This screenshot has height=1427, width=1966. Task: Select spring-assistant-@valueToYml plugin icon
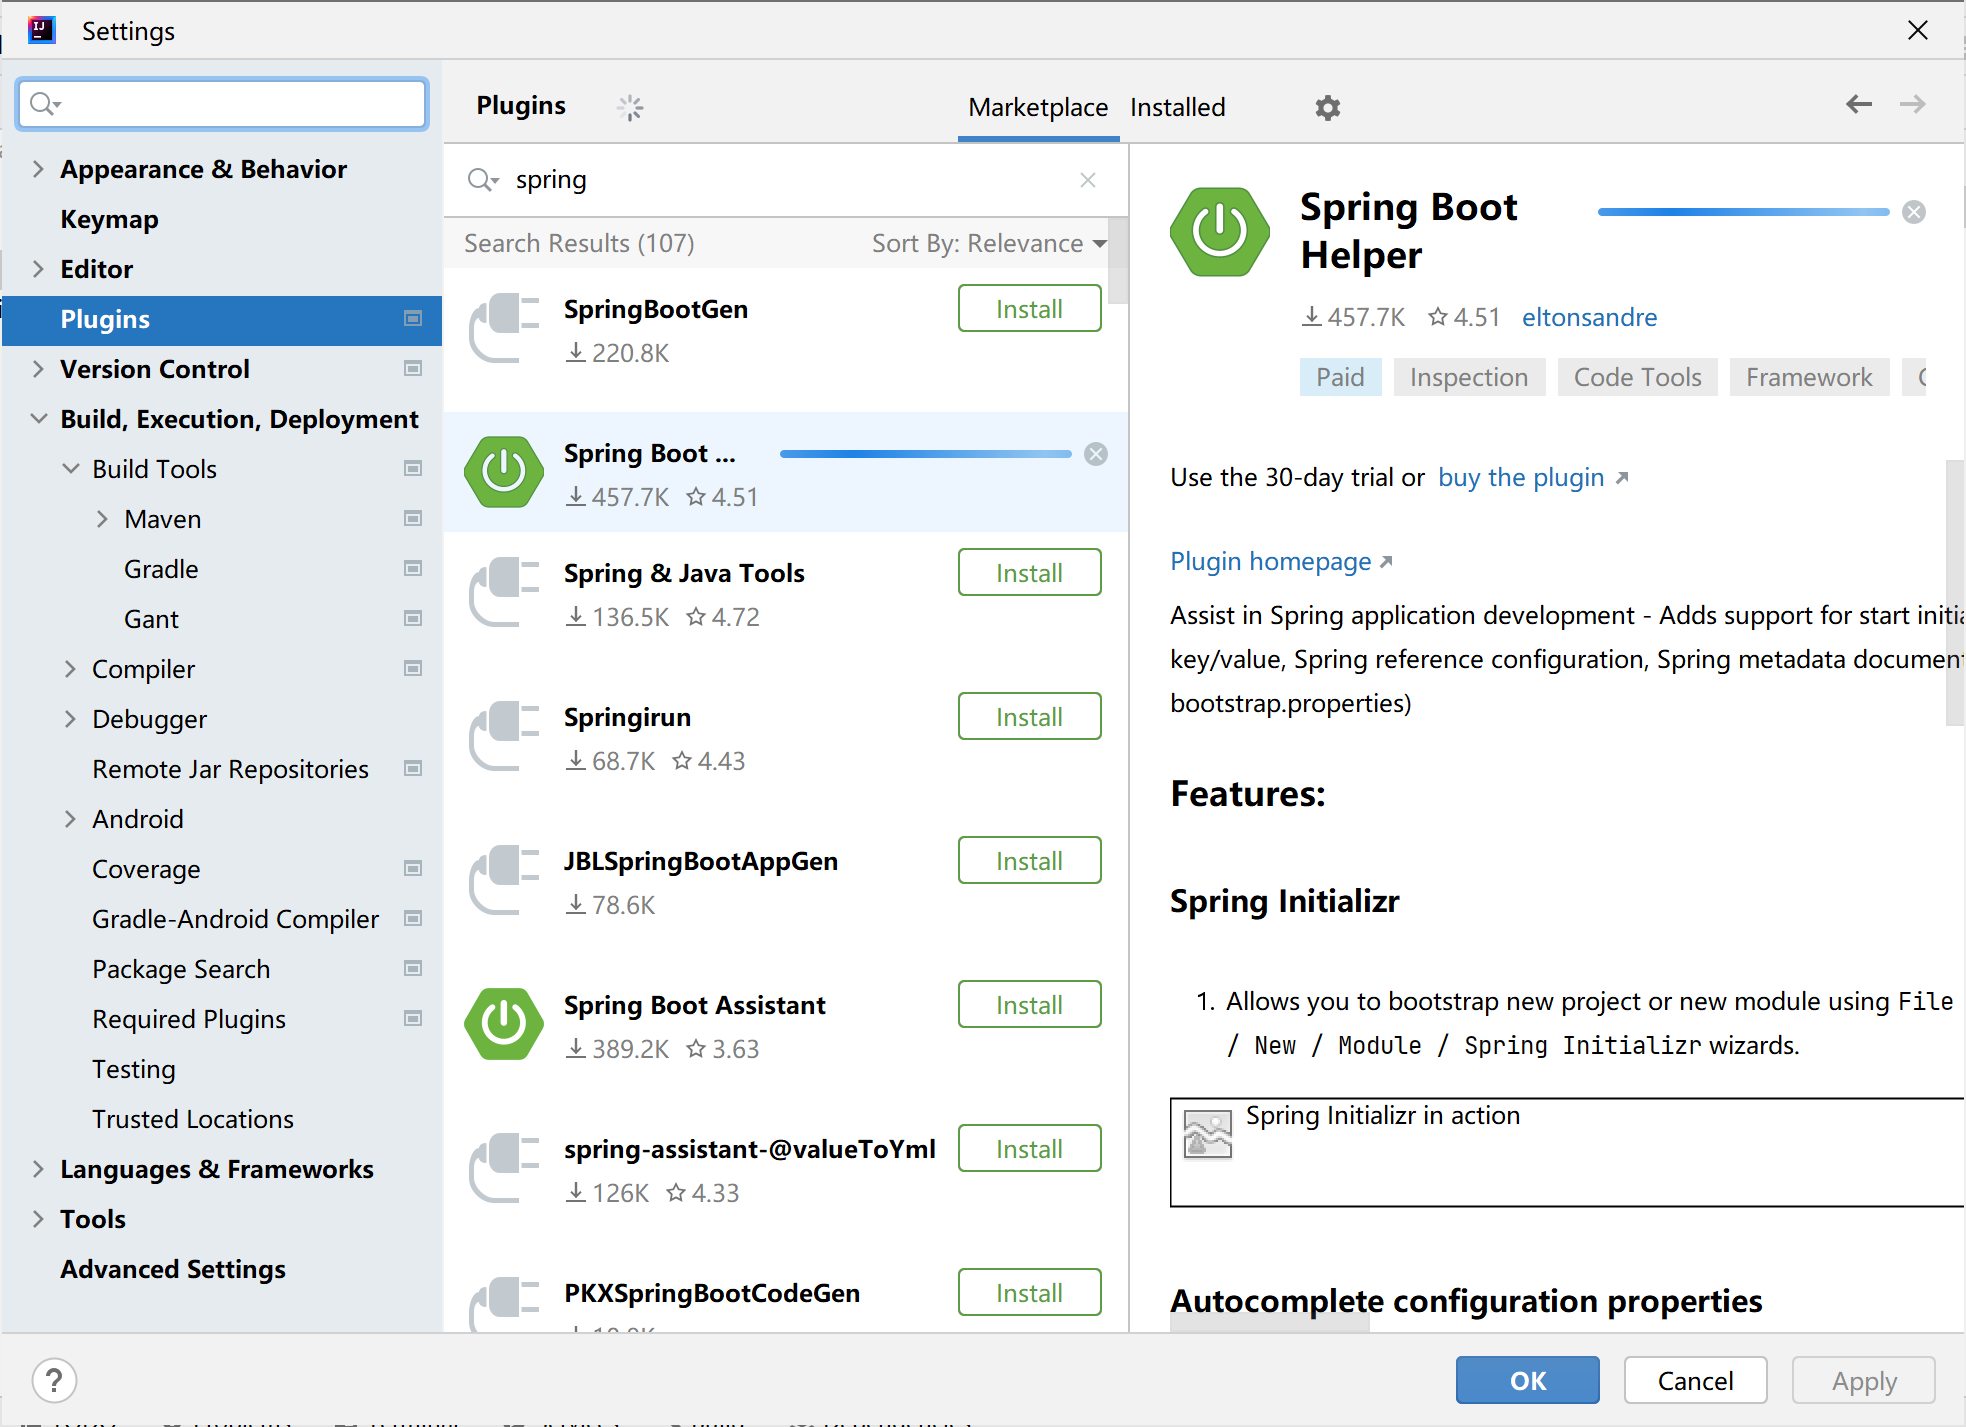504,1168
